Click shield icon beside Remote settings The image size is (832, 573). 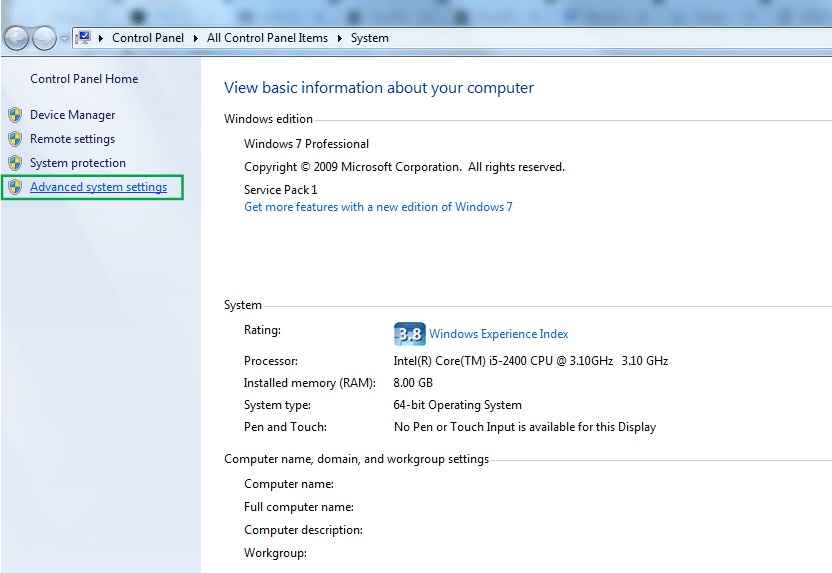click(15, 138)
